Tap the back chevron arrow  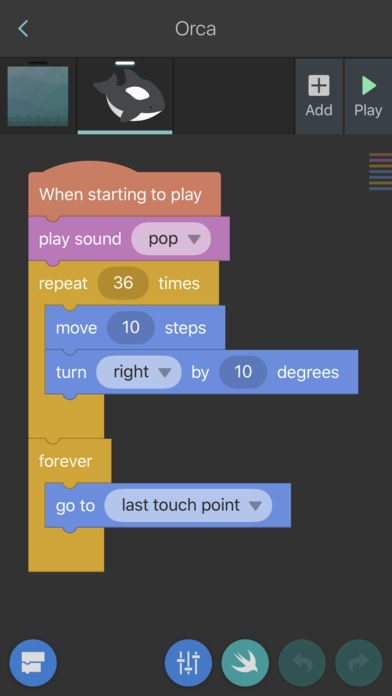coord(23,28)
